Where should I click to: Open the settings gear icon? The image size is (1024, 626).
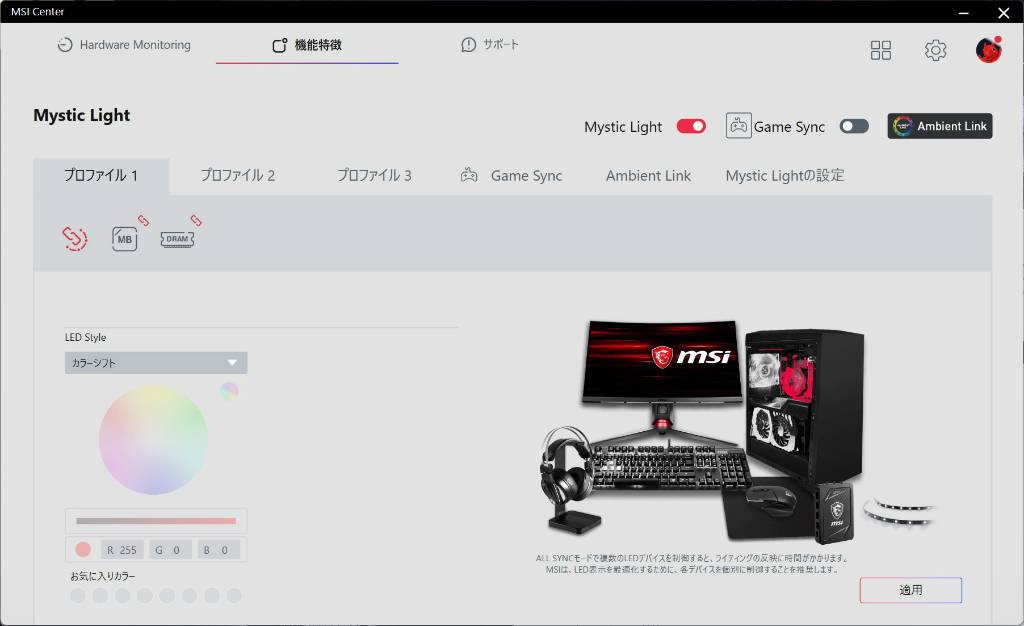[x=935, y=50]
